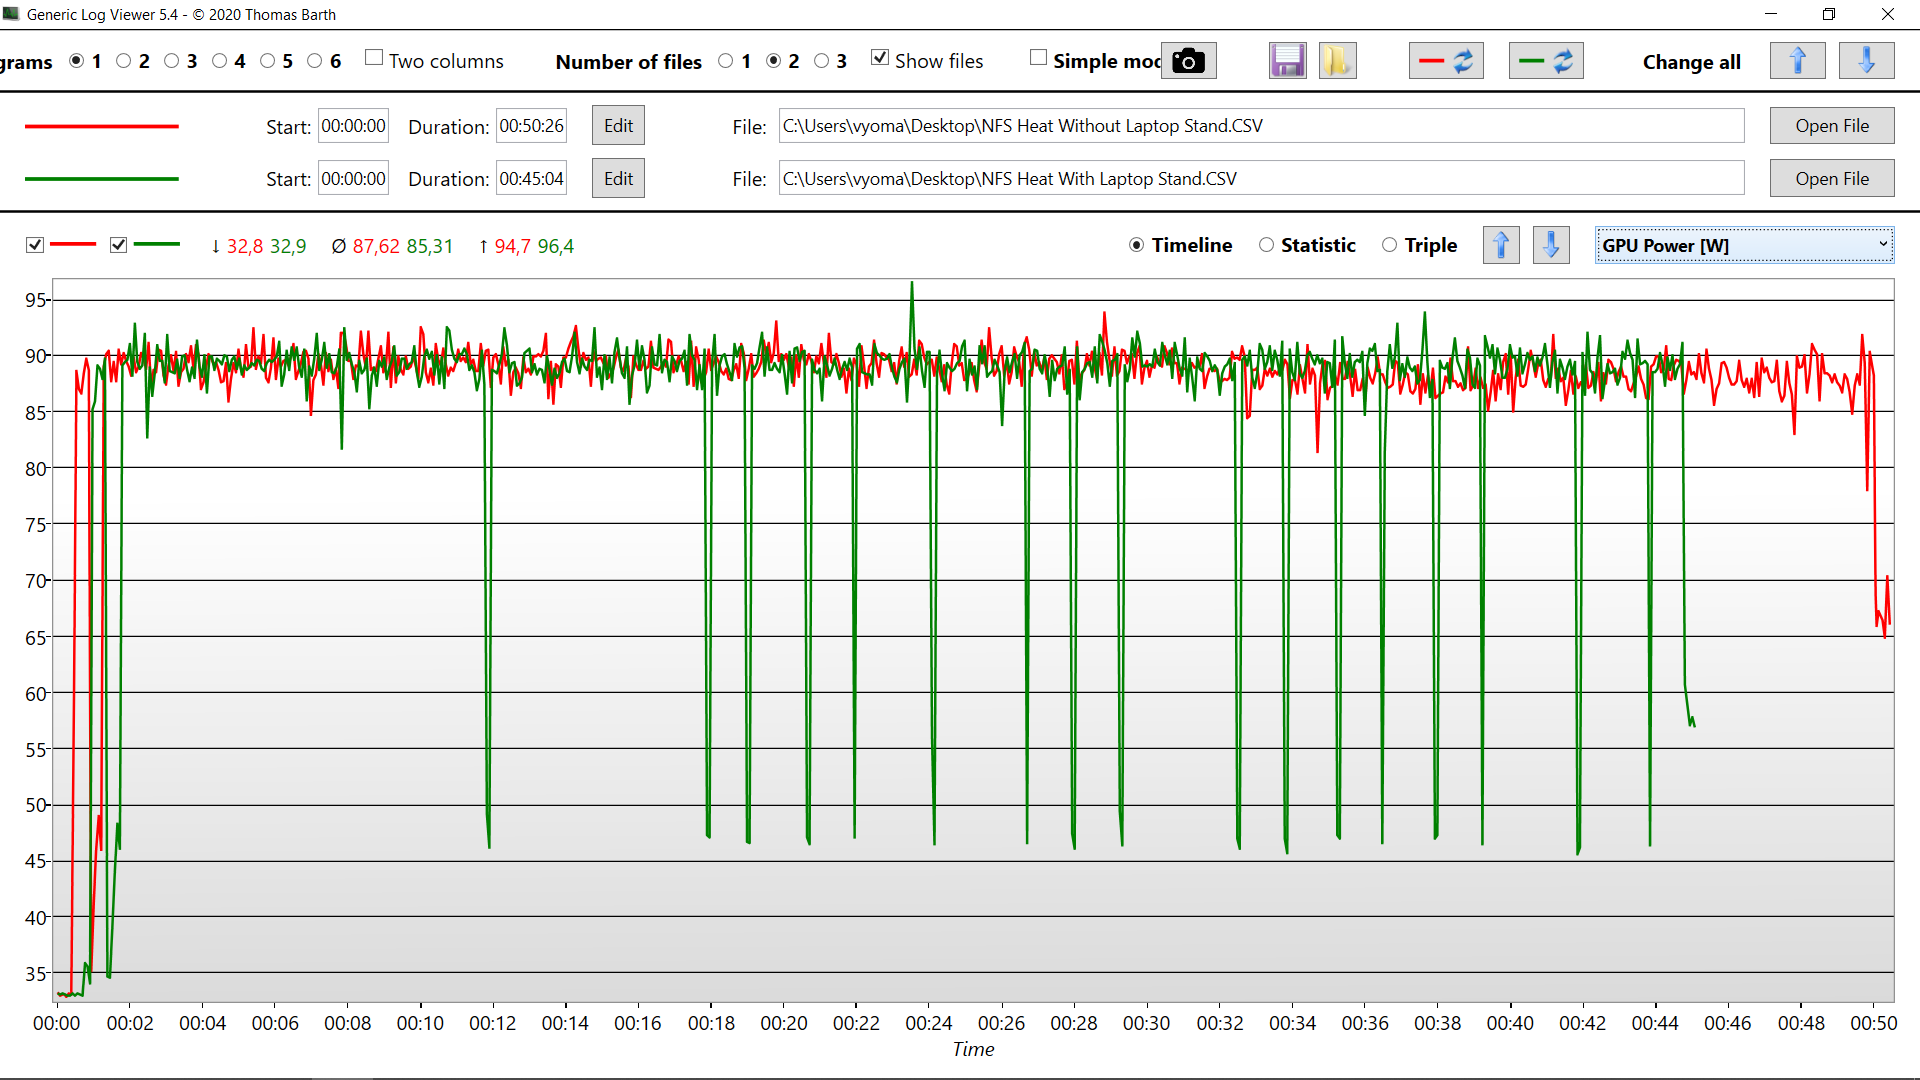1920x1080 pixels.
Task: Click the green file Start time field
Action: coord(353,179)
